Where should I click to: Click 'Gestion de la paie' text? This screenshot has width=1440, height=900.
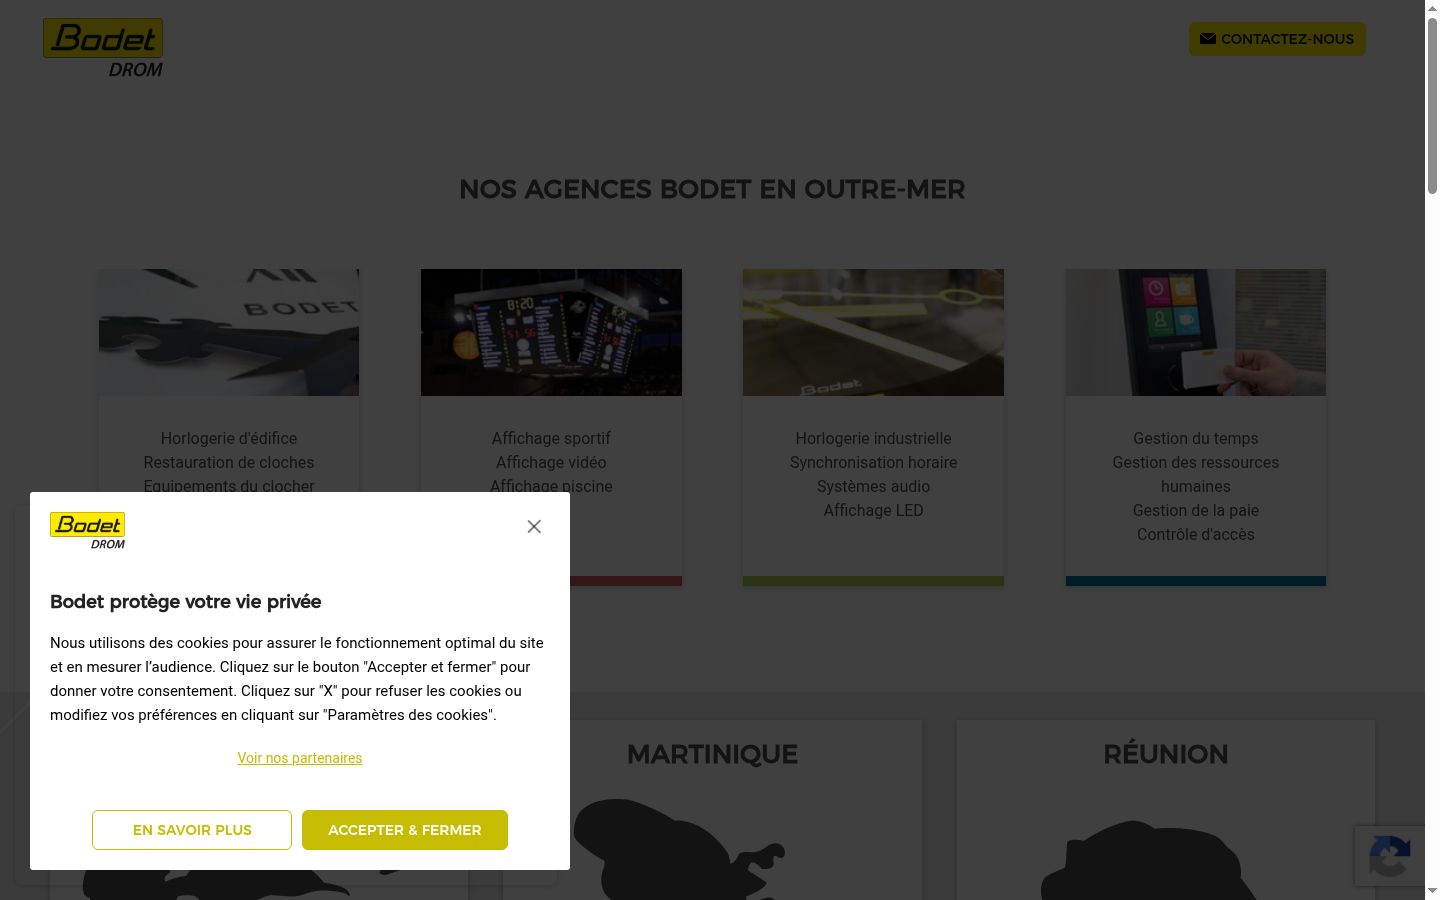(x=1196, y=510)
